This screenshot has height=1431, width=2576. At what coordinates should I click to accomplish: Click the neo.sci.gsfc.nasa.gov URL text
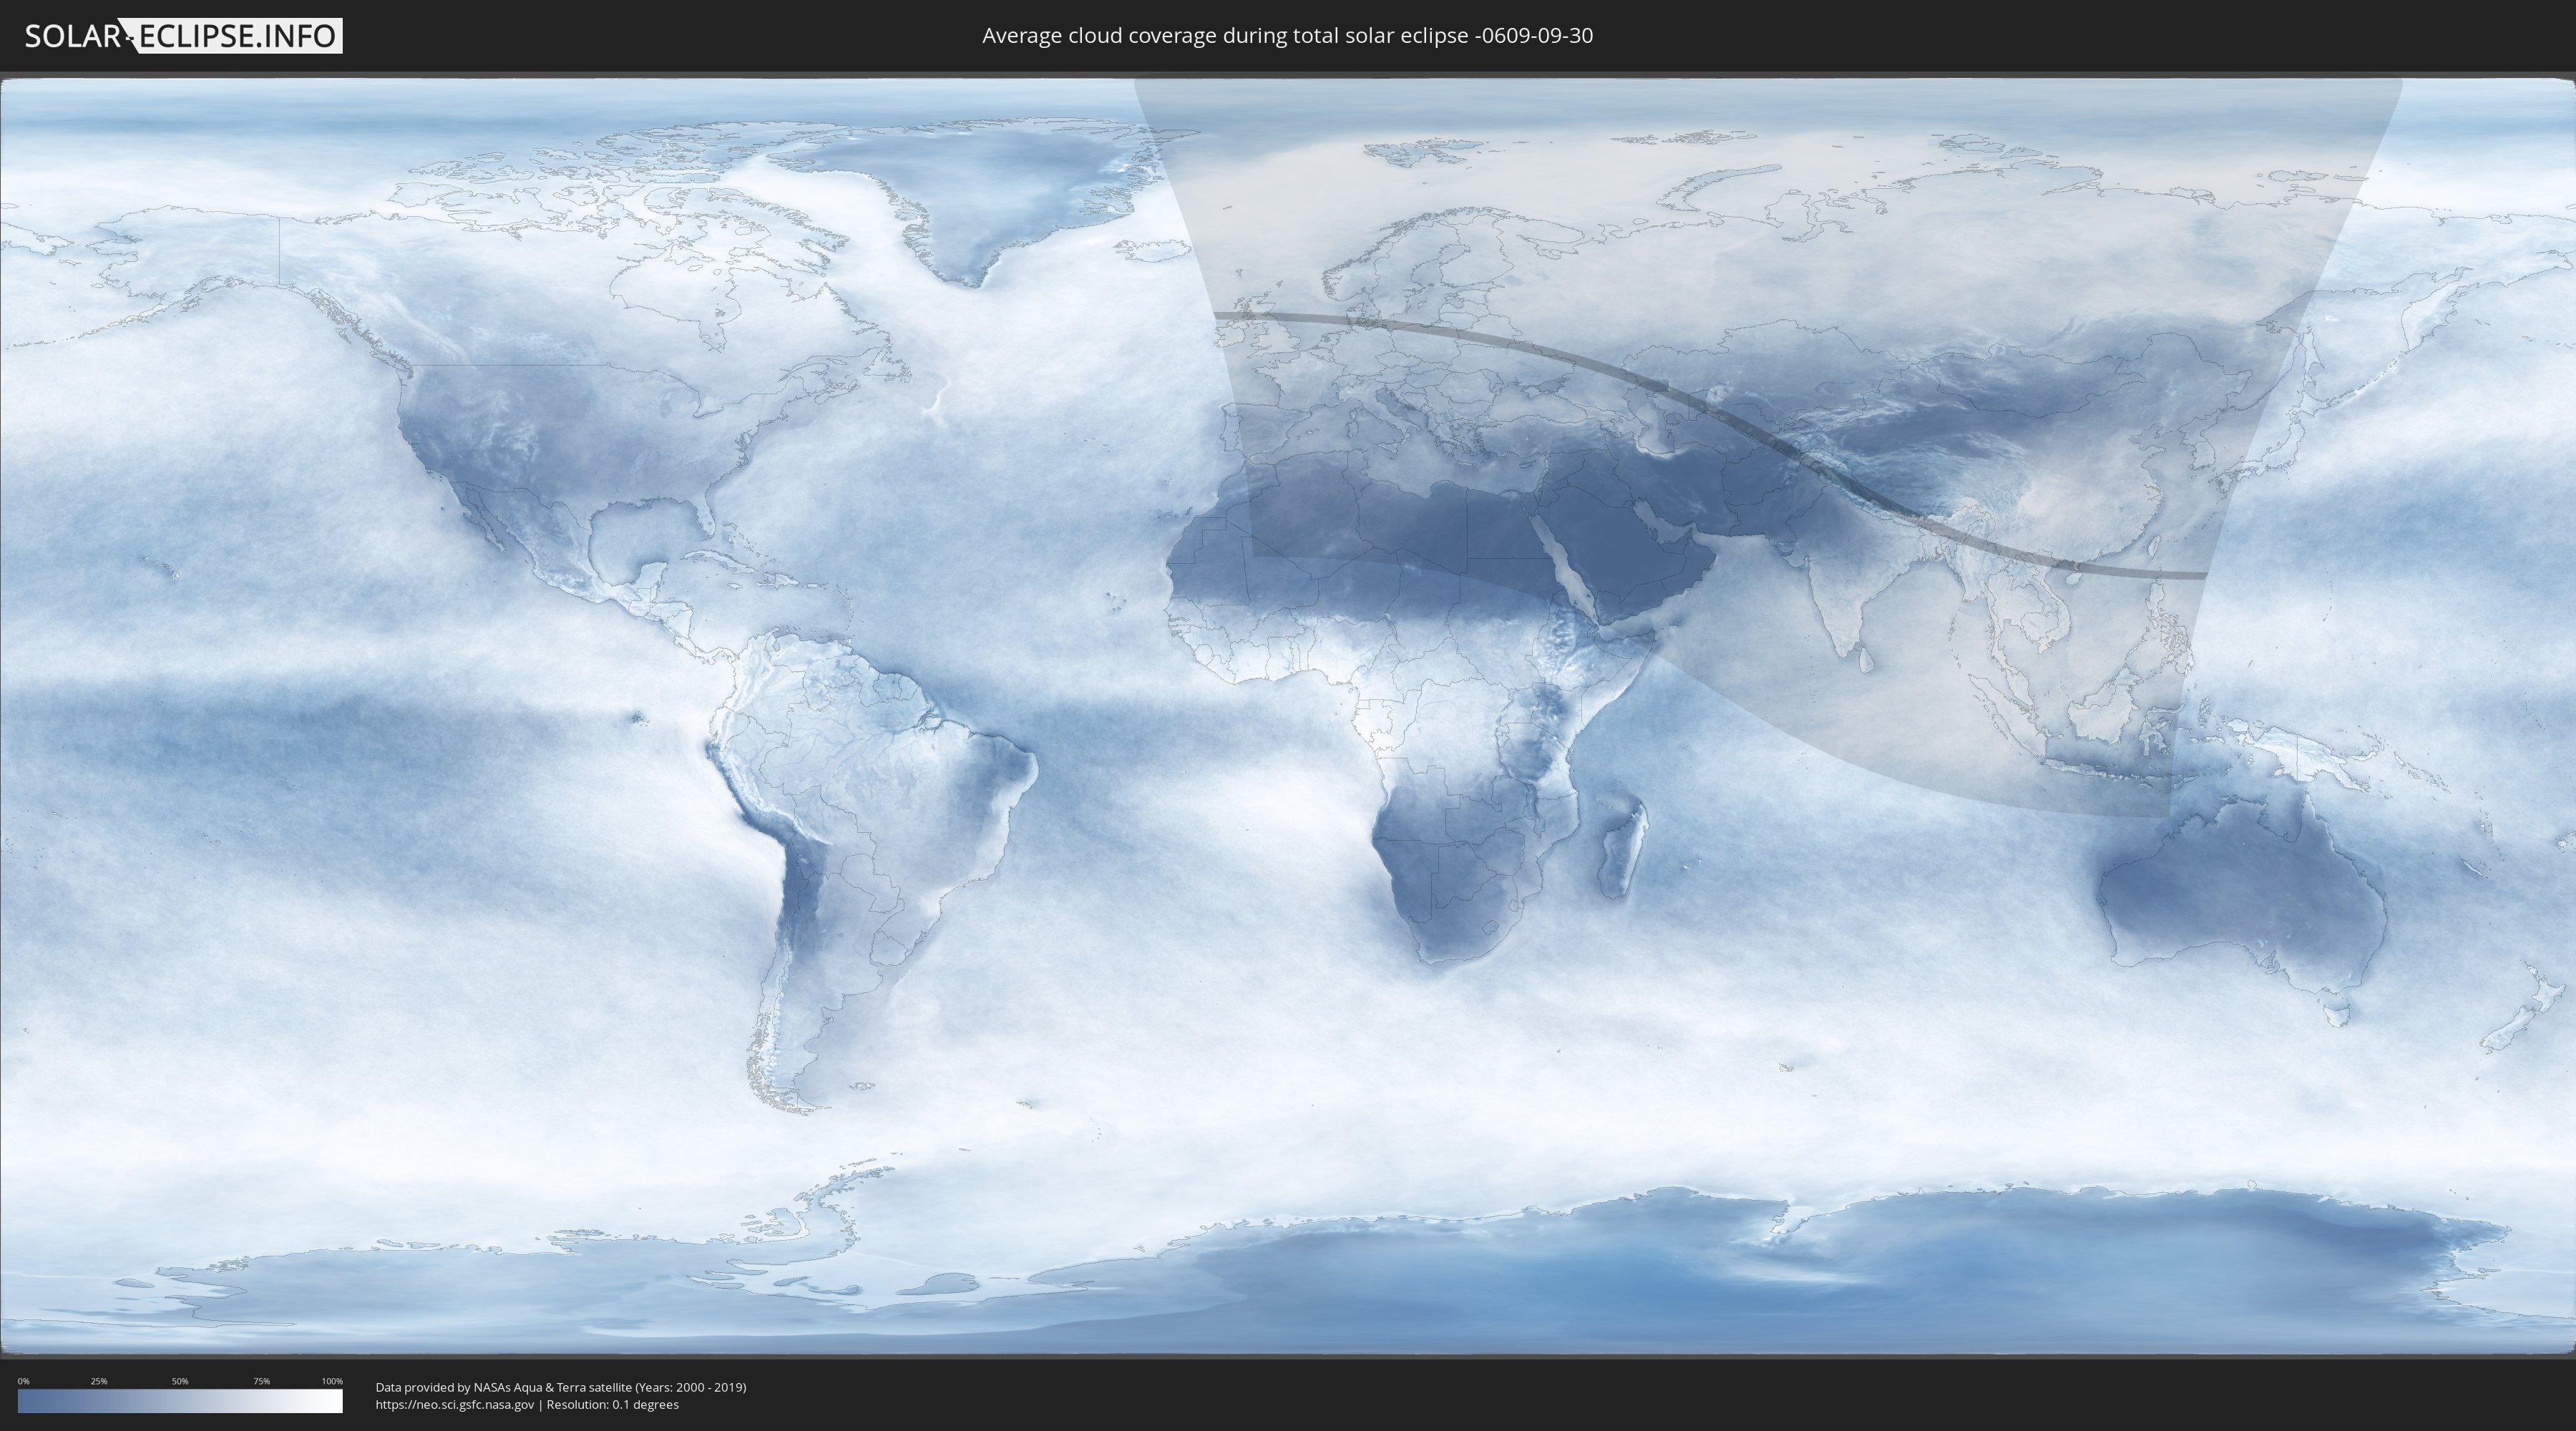454,1404
